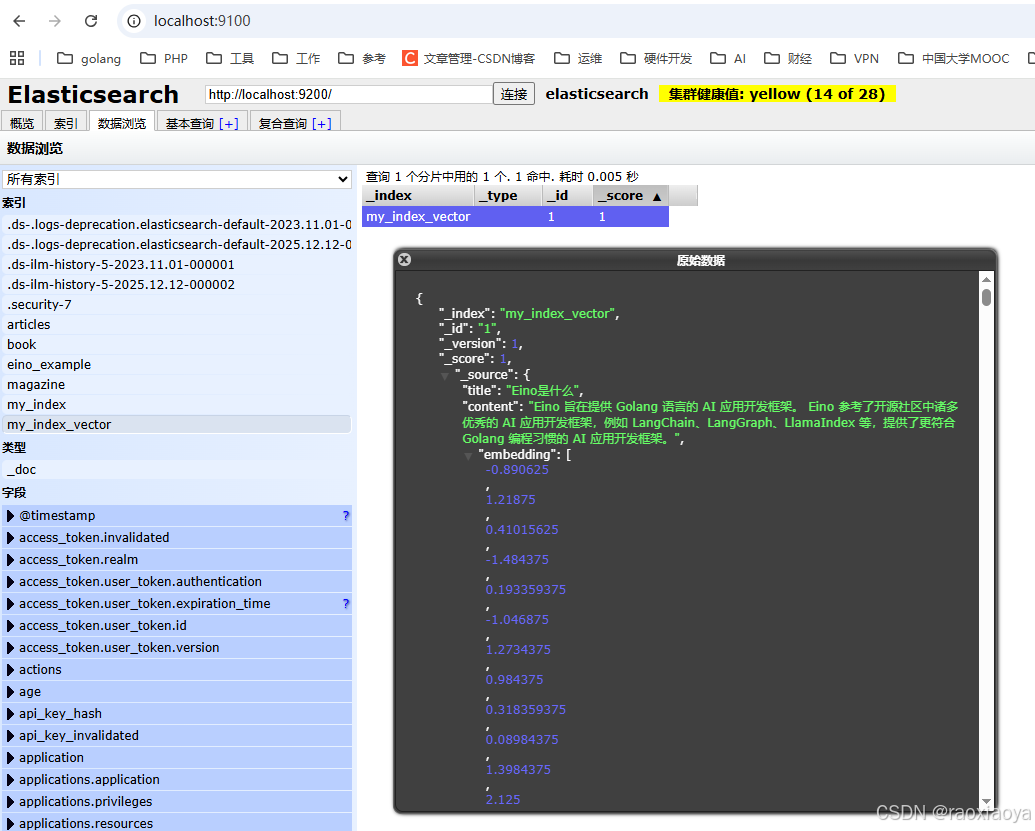Expand the access_token.user_token.id field

[11, 626]
